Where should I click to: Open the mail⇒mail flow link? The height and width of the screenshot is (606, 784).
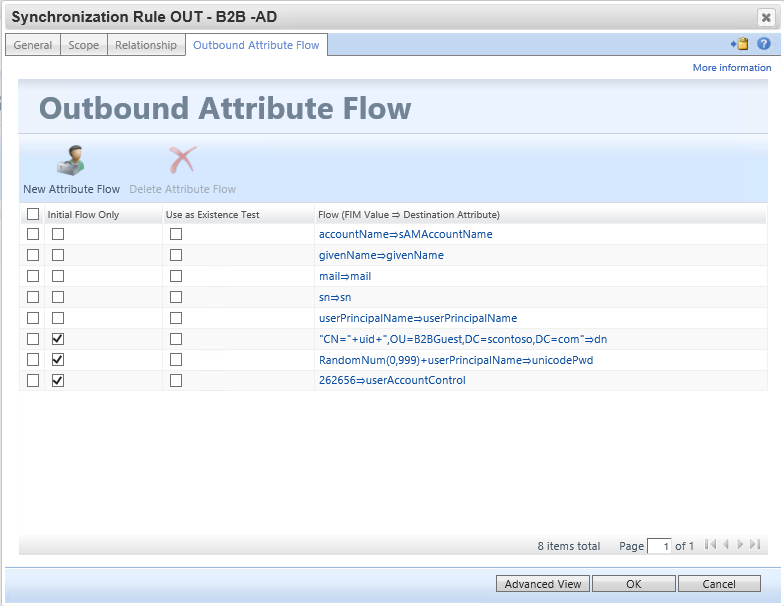click(x=345, y=276)
